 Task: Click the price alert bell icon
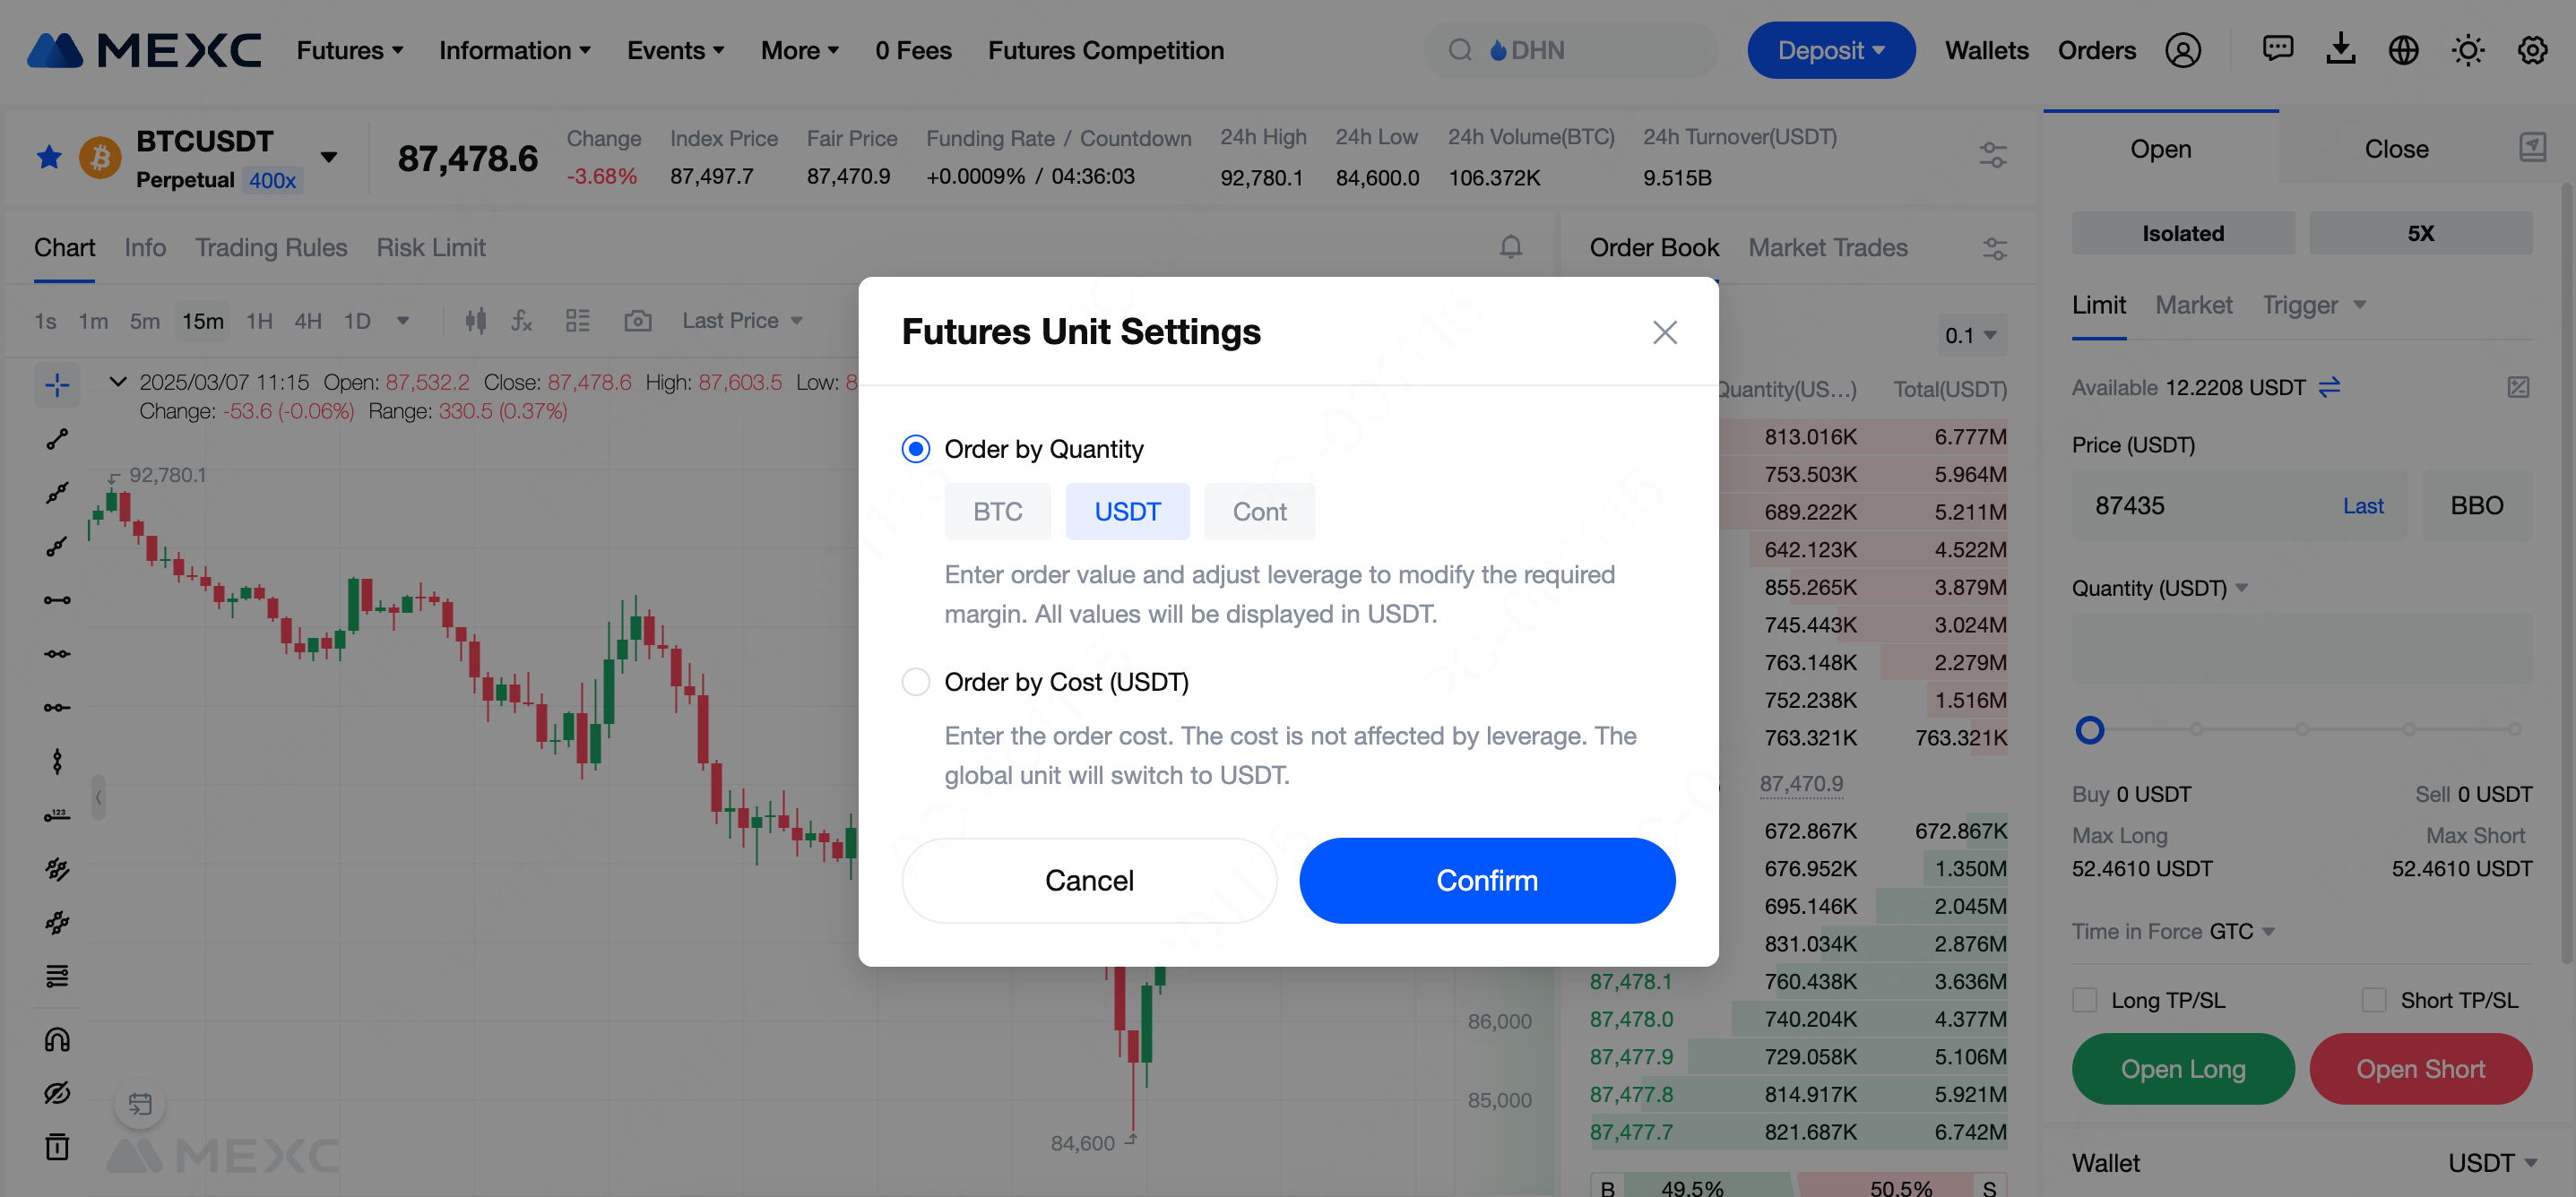[1510, 246]
